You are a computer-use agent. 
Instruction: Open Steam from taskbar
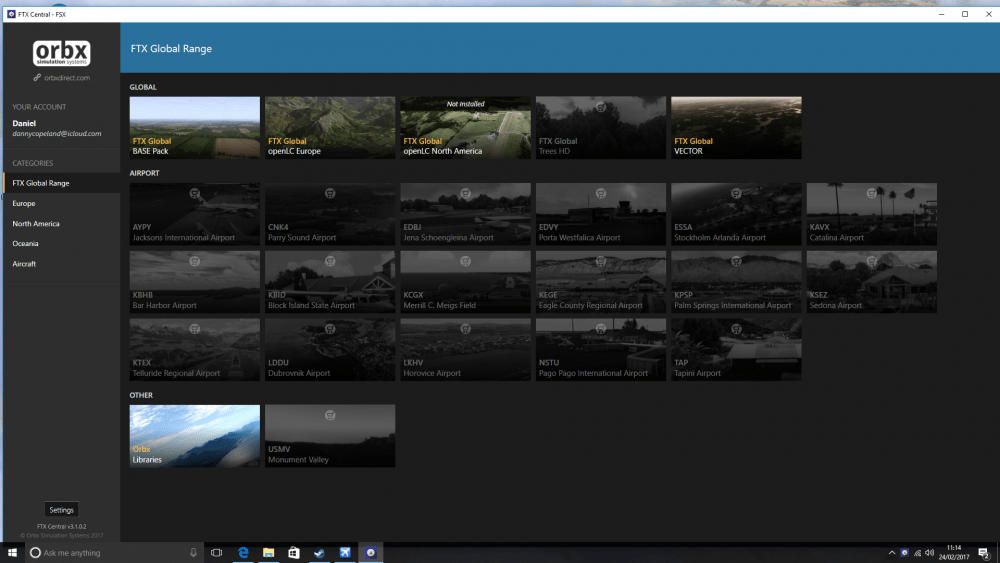coord(319,552)
